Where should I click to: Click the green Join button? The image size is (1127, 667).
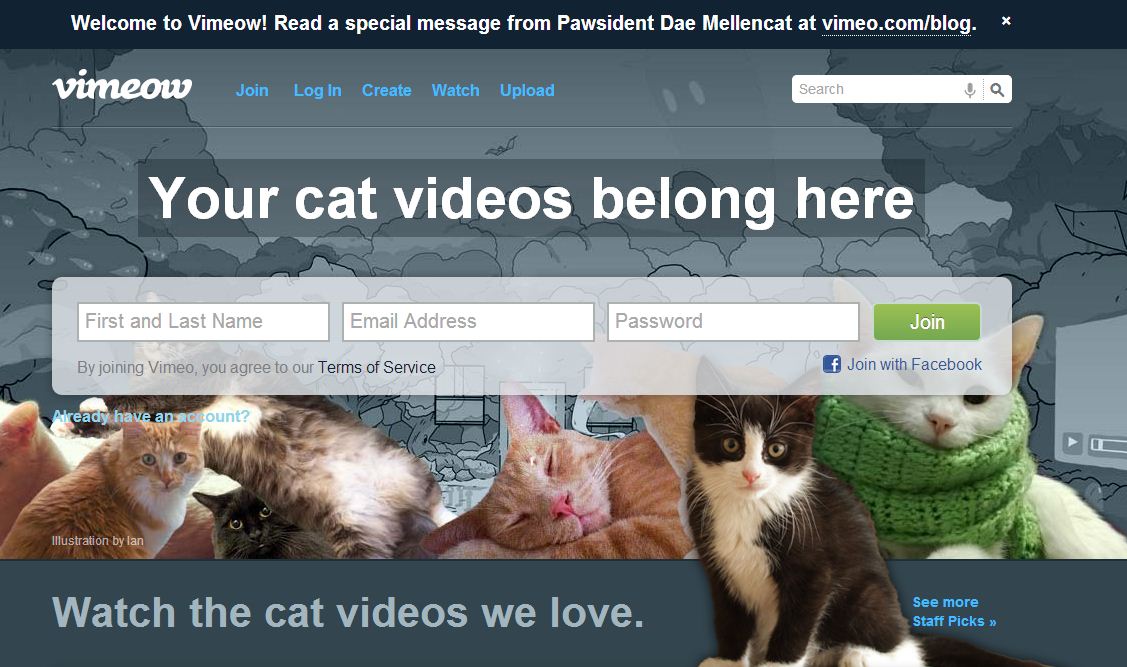[927, 322]
